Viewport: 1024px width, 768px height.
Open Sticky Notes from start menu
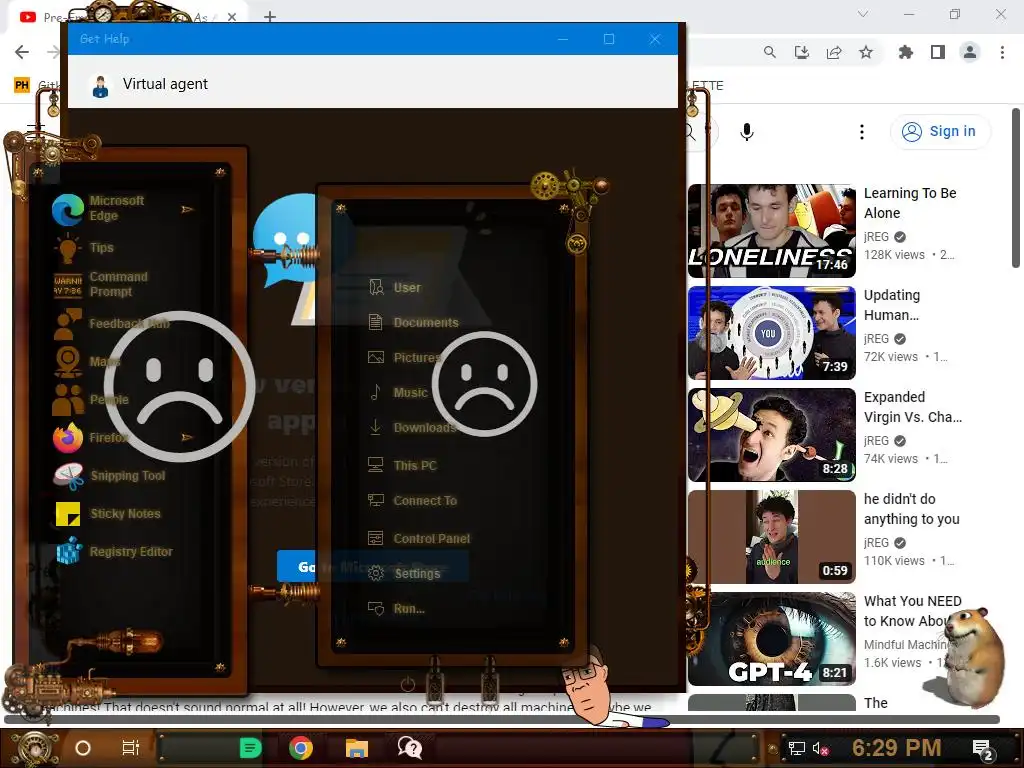pos(107,513)
